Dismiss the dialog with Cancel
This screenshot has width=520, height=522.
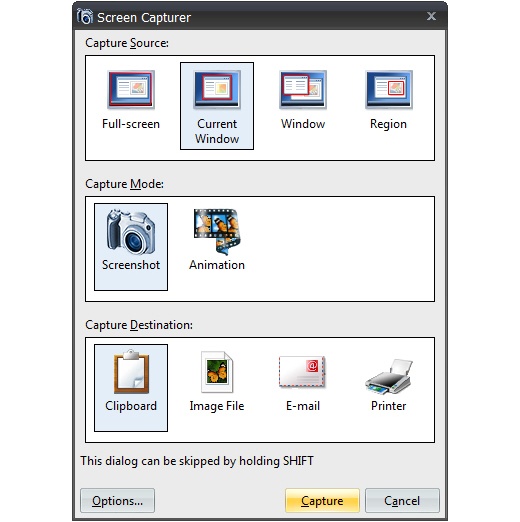(402, 500)
